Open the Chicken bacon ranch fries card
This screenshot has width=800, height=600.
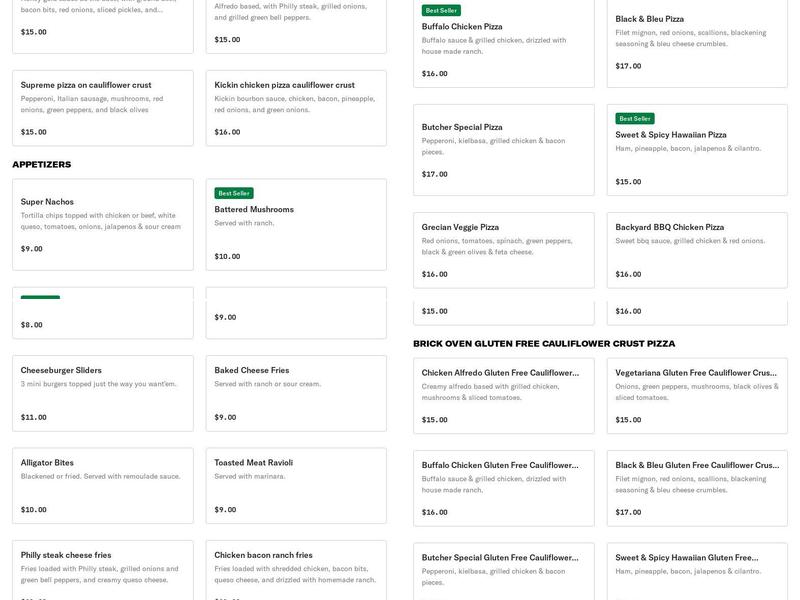click(x=296, y=570)
